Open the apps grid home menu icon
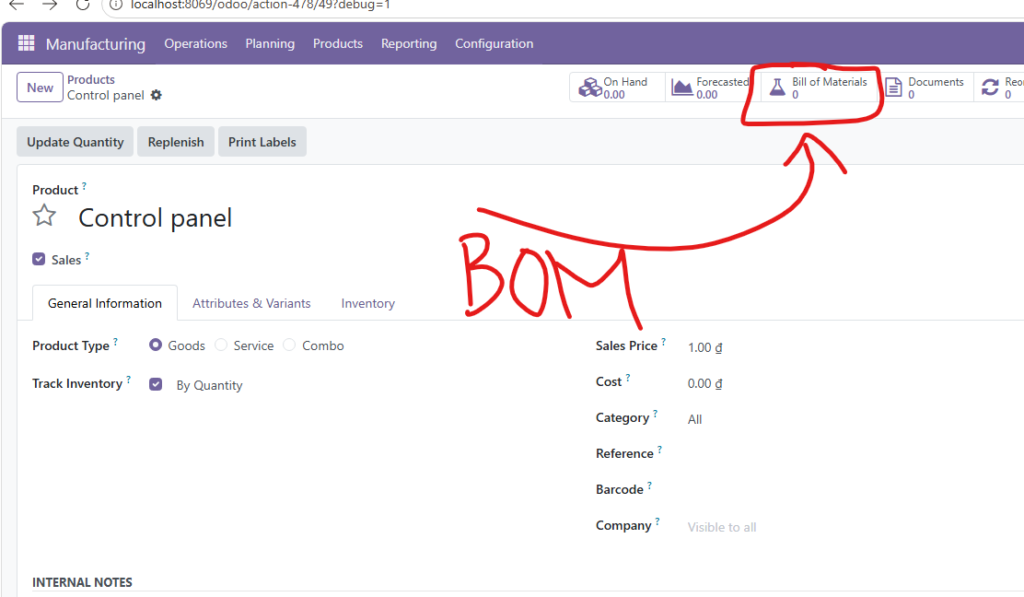 point(26,44)
